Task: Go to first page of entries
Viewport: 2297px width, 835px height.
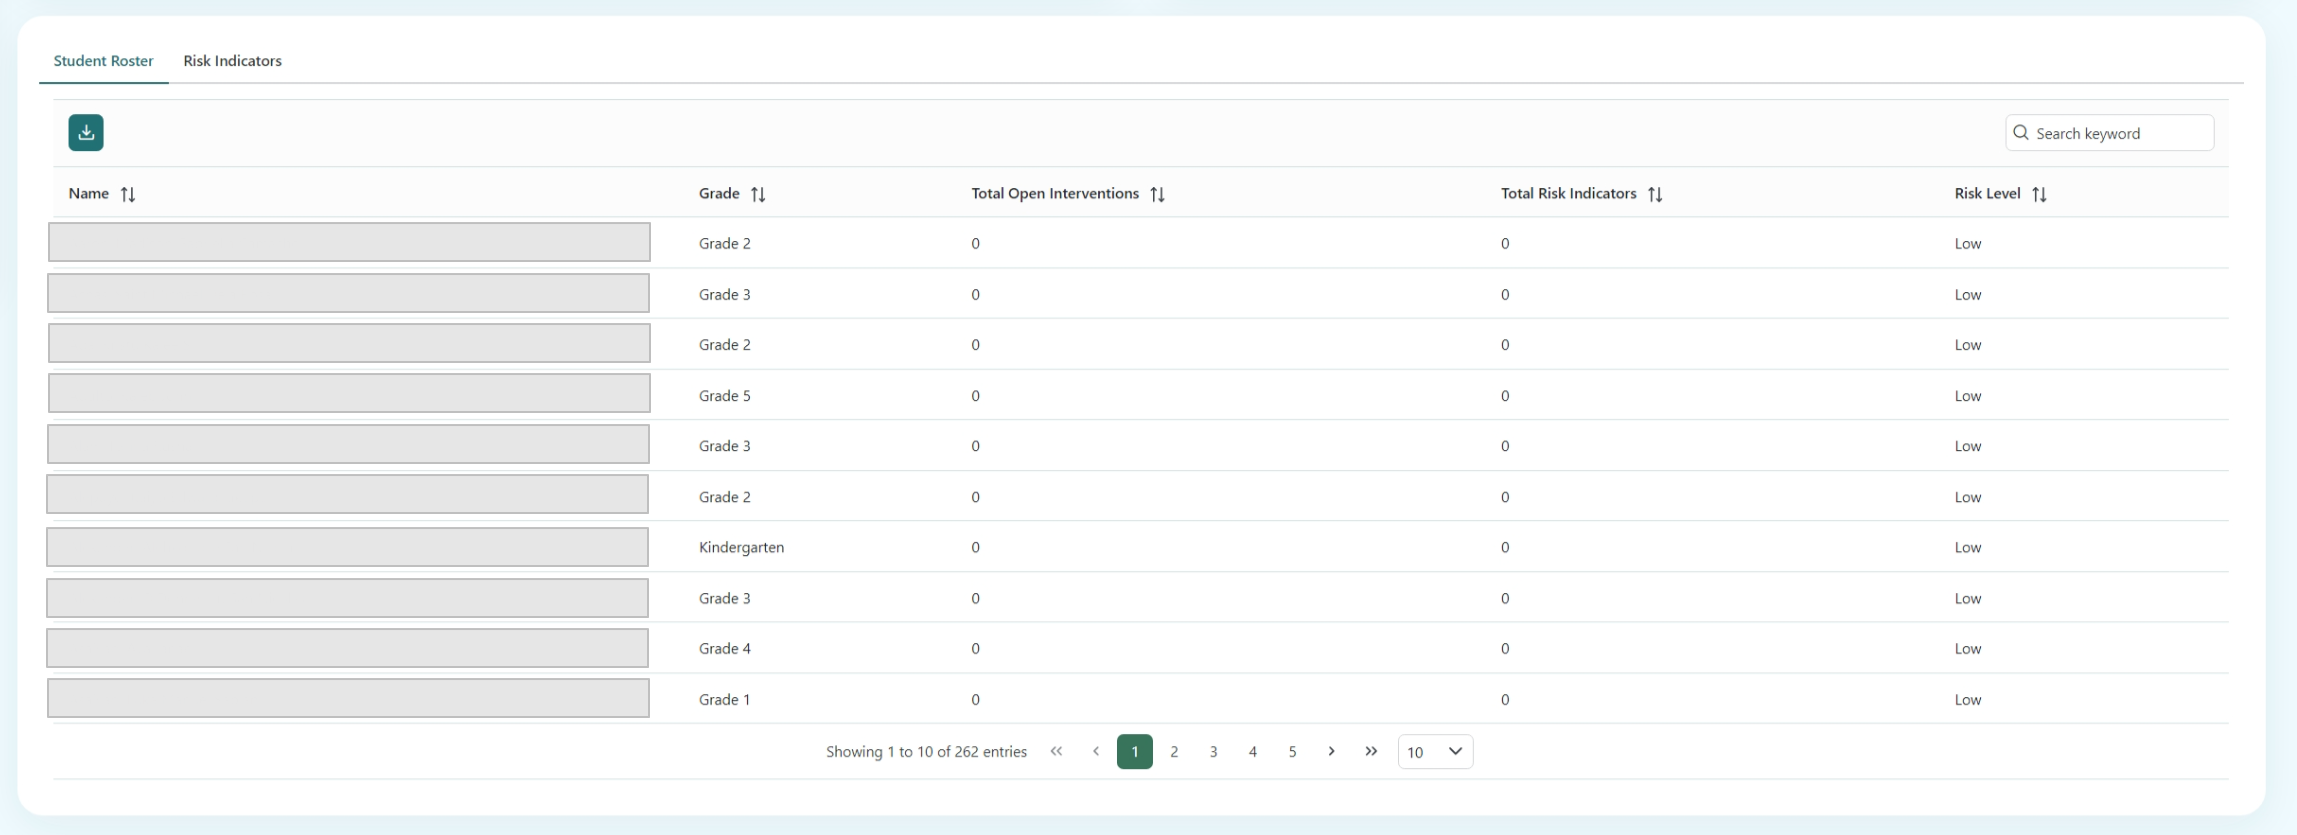Action: pos(1056,752)
